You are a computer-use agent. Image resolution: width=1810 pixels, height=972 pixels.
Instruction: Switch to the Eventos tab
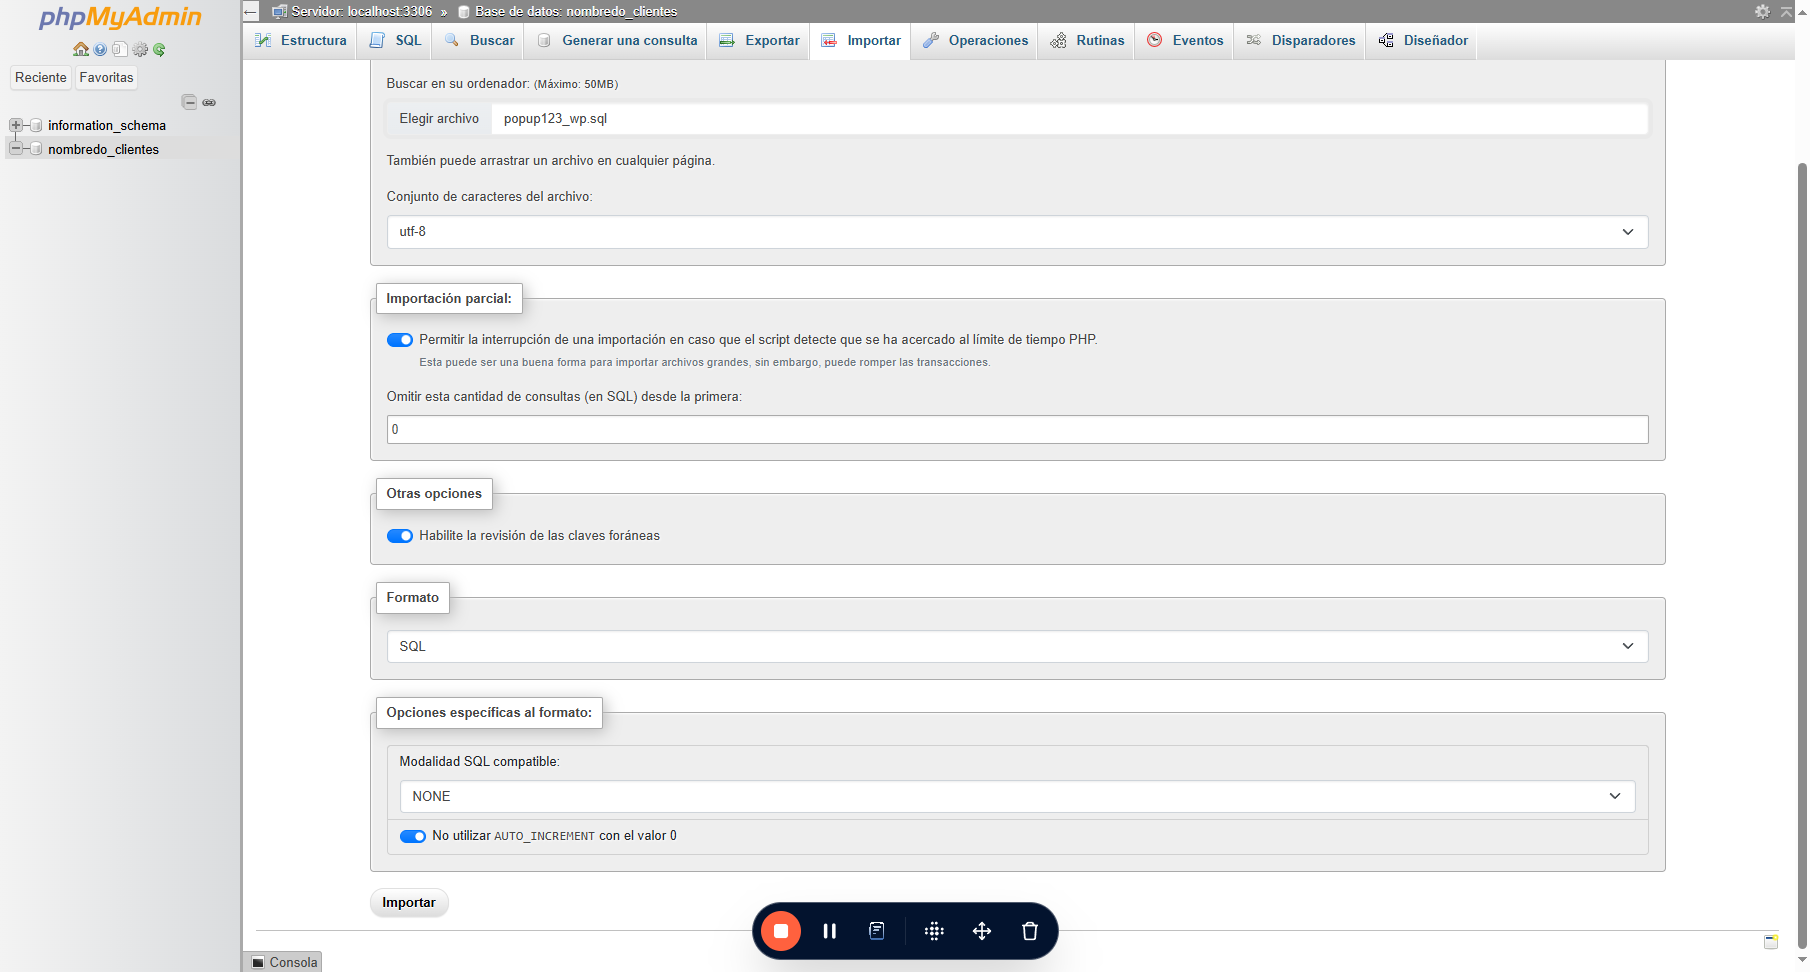pyautogui.click(x=1185, y=40)
